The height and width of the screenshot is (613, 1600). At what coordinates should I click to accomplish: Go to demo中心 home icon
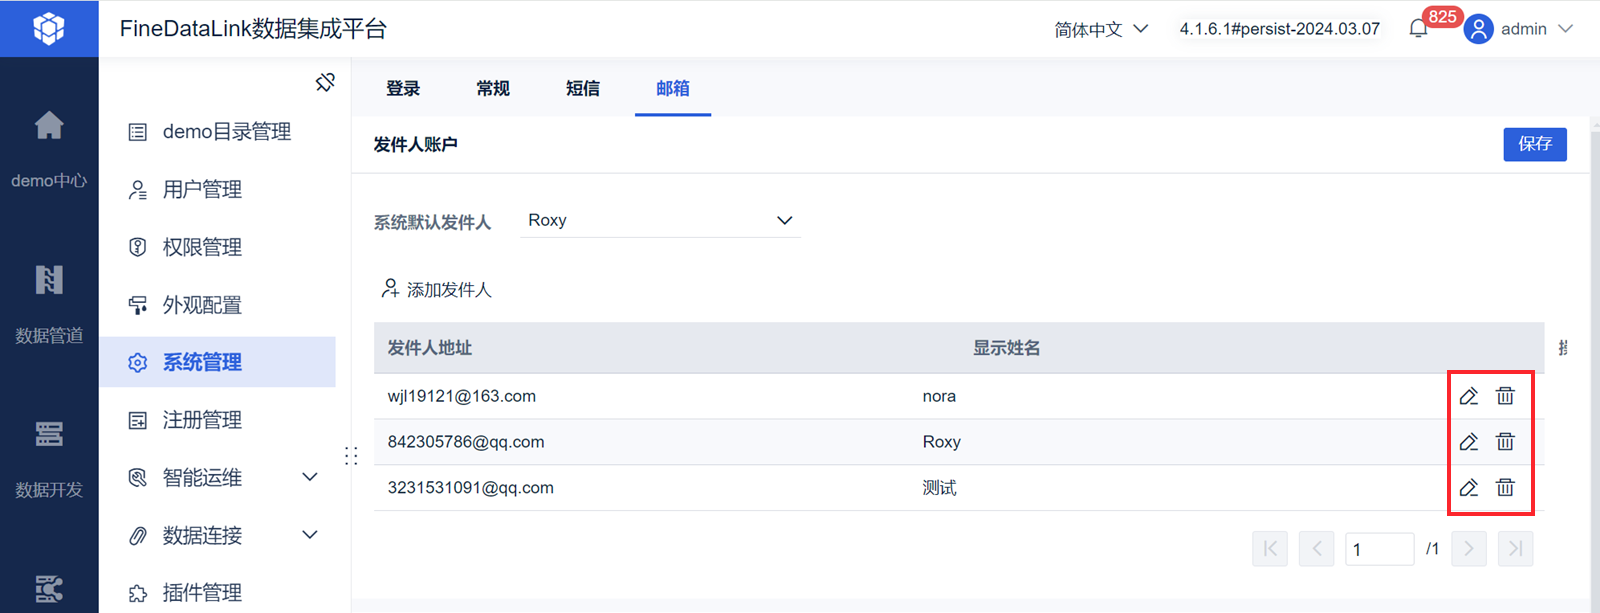click(49, 126)
